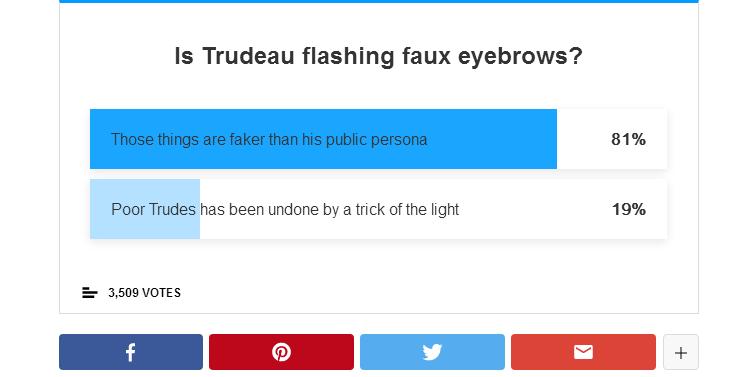Tweet the poll with the Twitter bird button
The image size is (752, 377).
pos(432,352)
